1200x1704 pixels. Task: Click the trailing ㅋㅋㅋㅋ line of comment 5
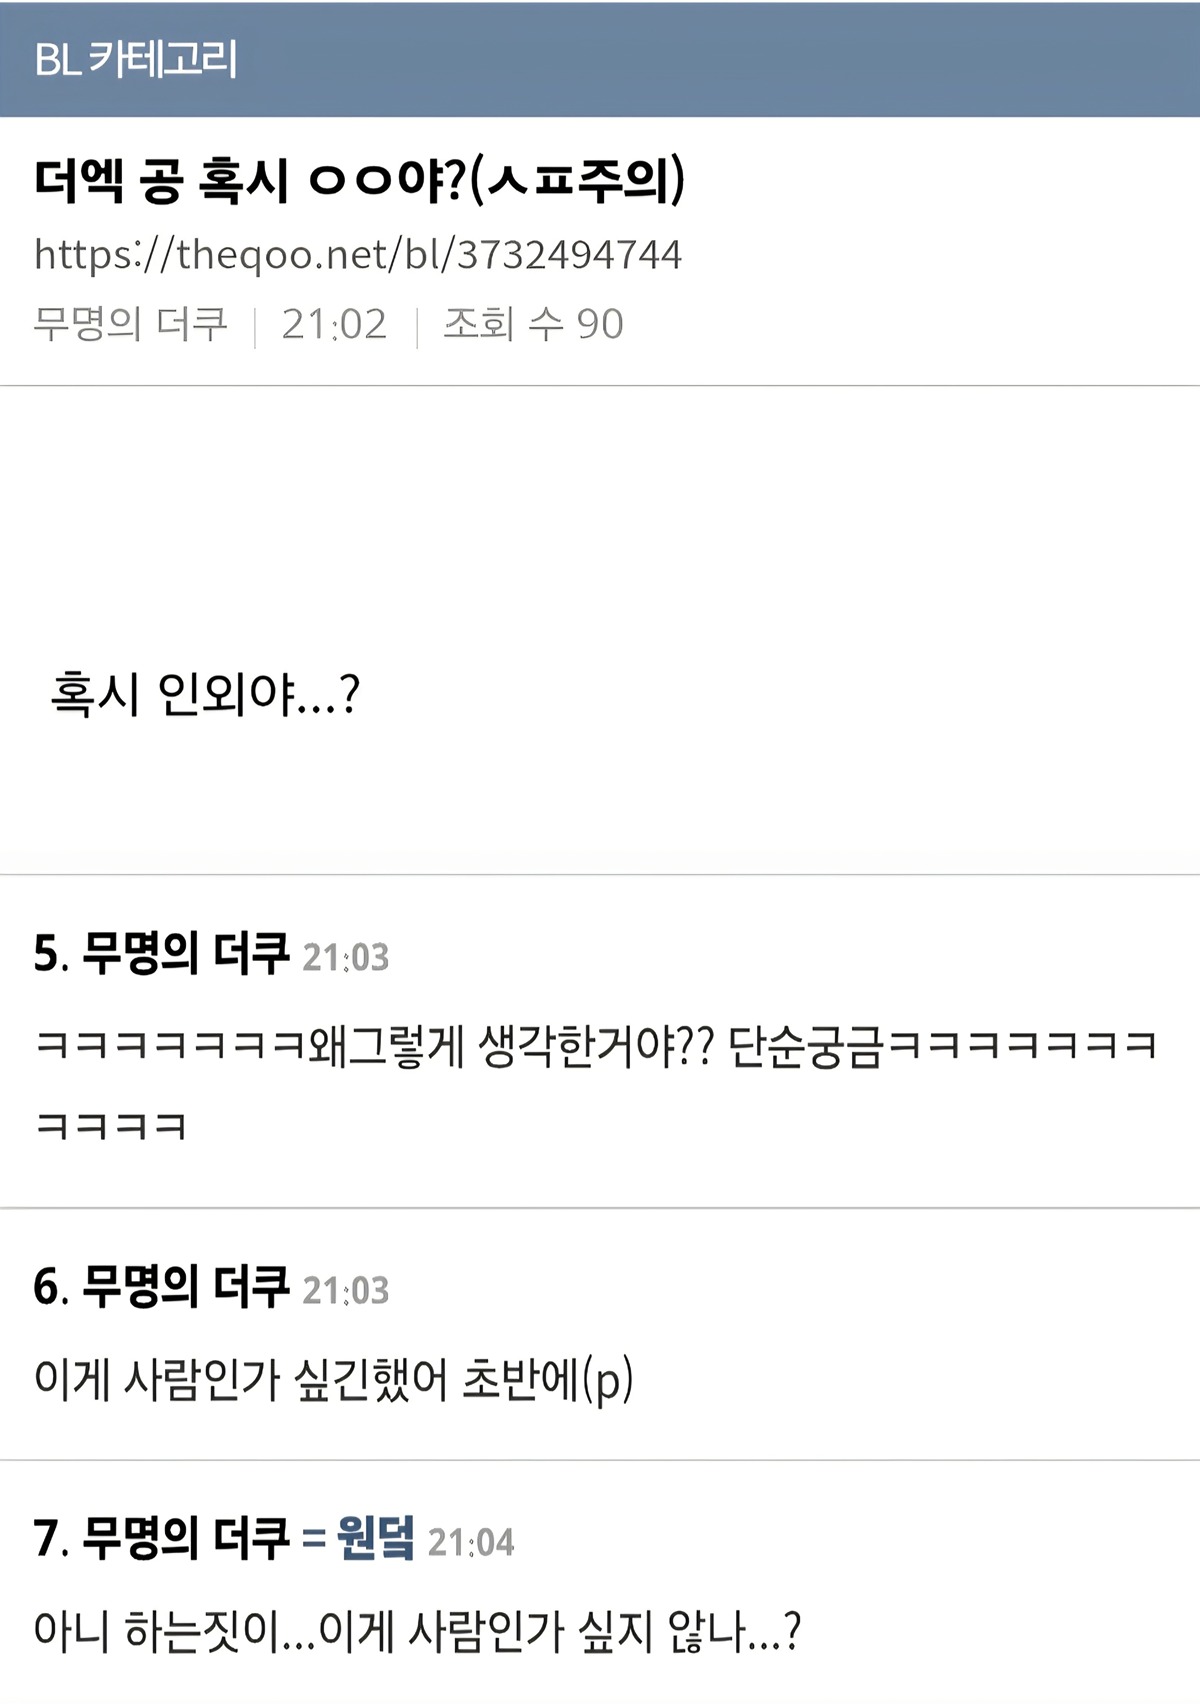111,1126
